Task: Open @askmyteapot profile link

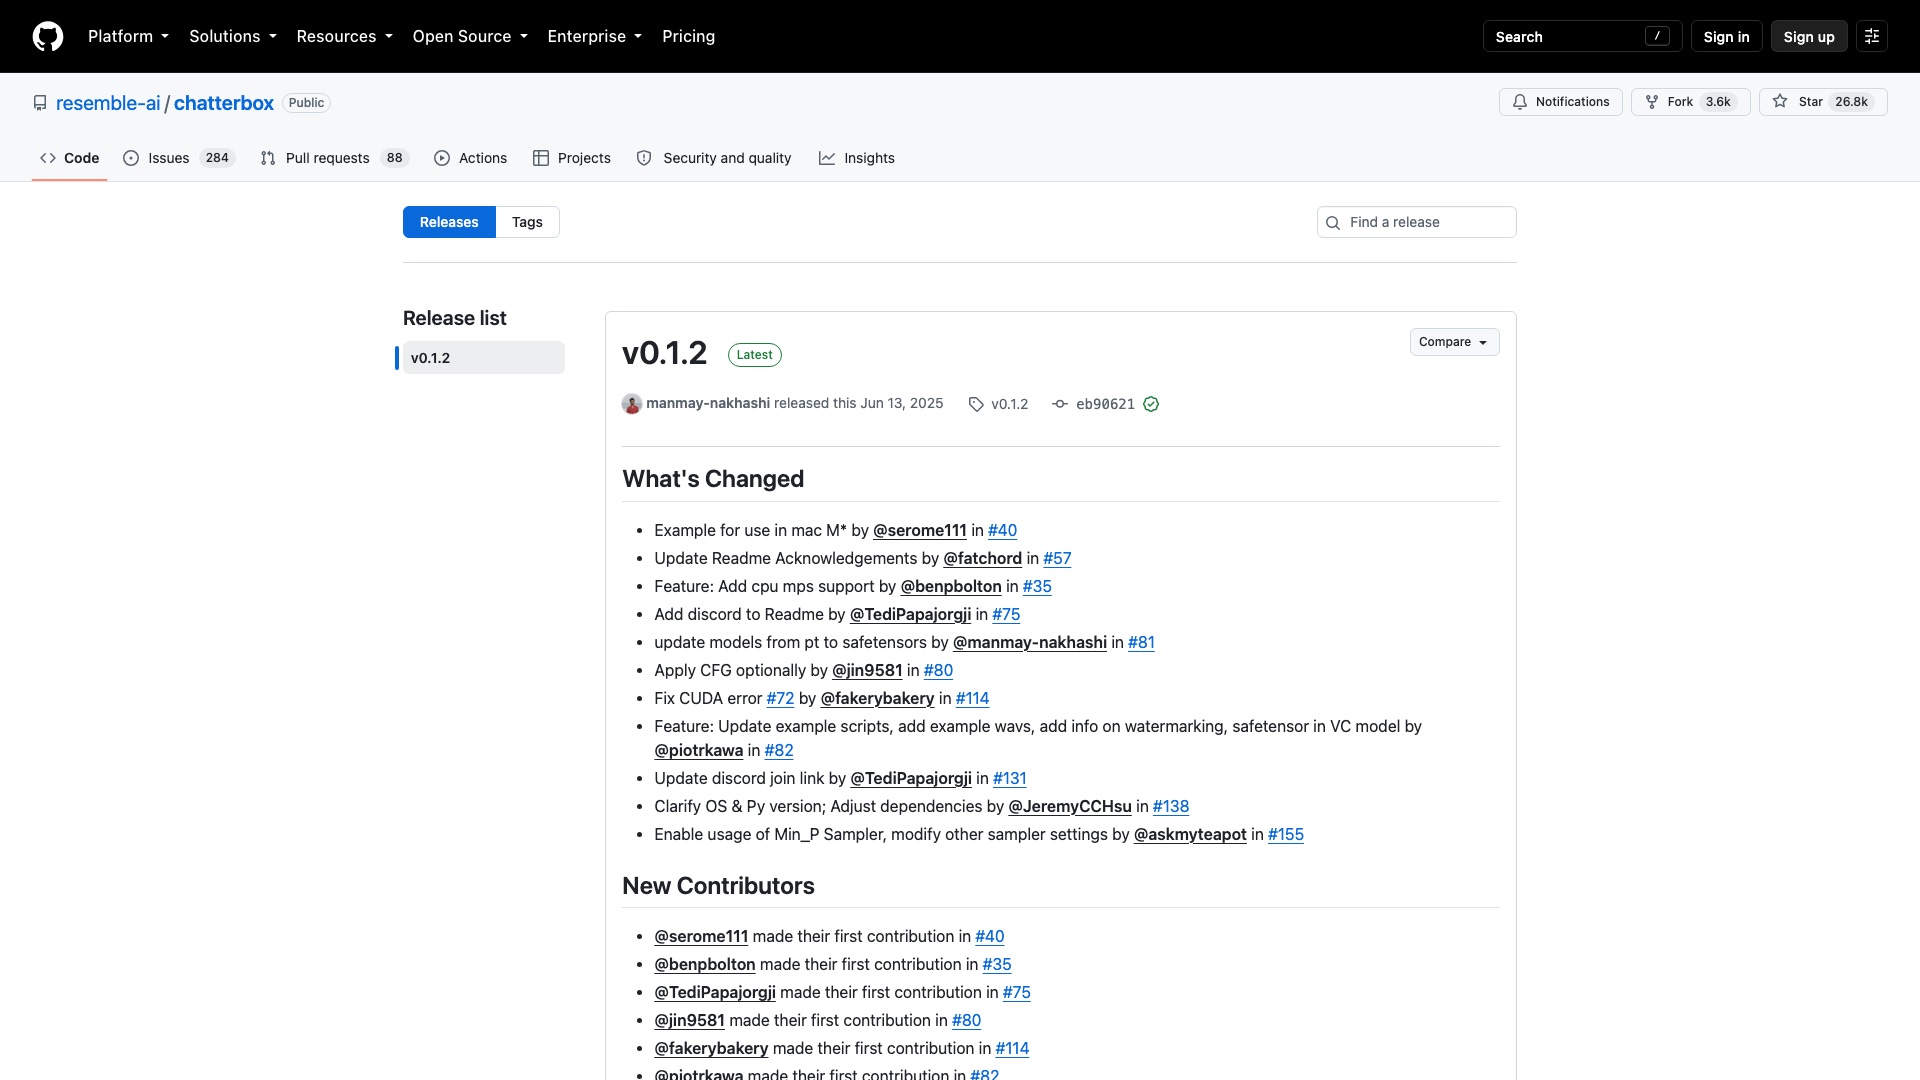Action: [1190, 834]
